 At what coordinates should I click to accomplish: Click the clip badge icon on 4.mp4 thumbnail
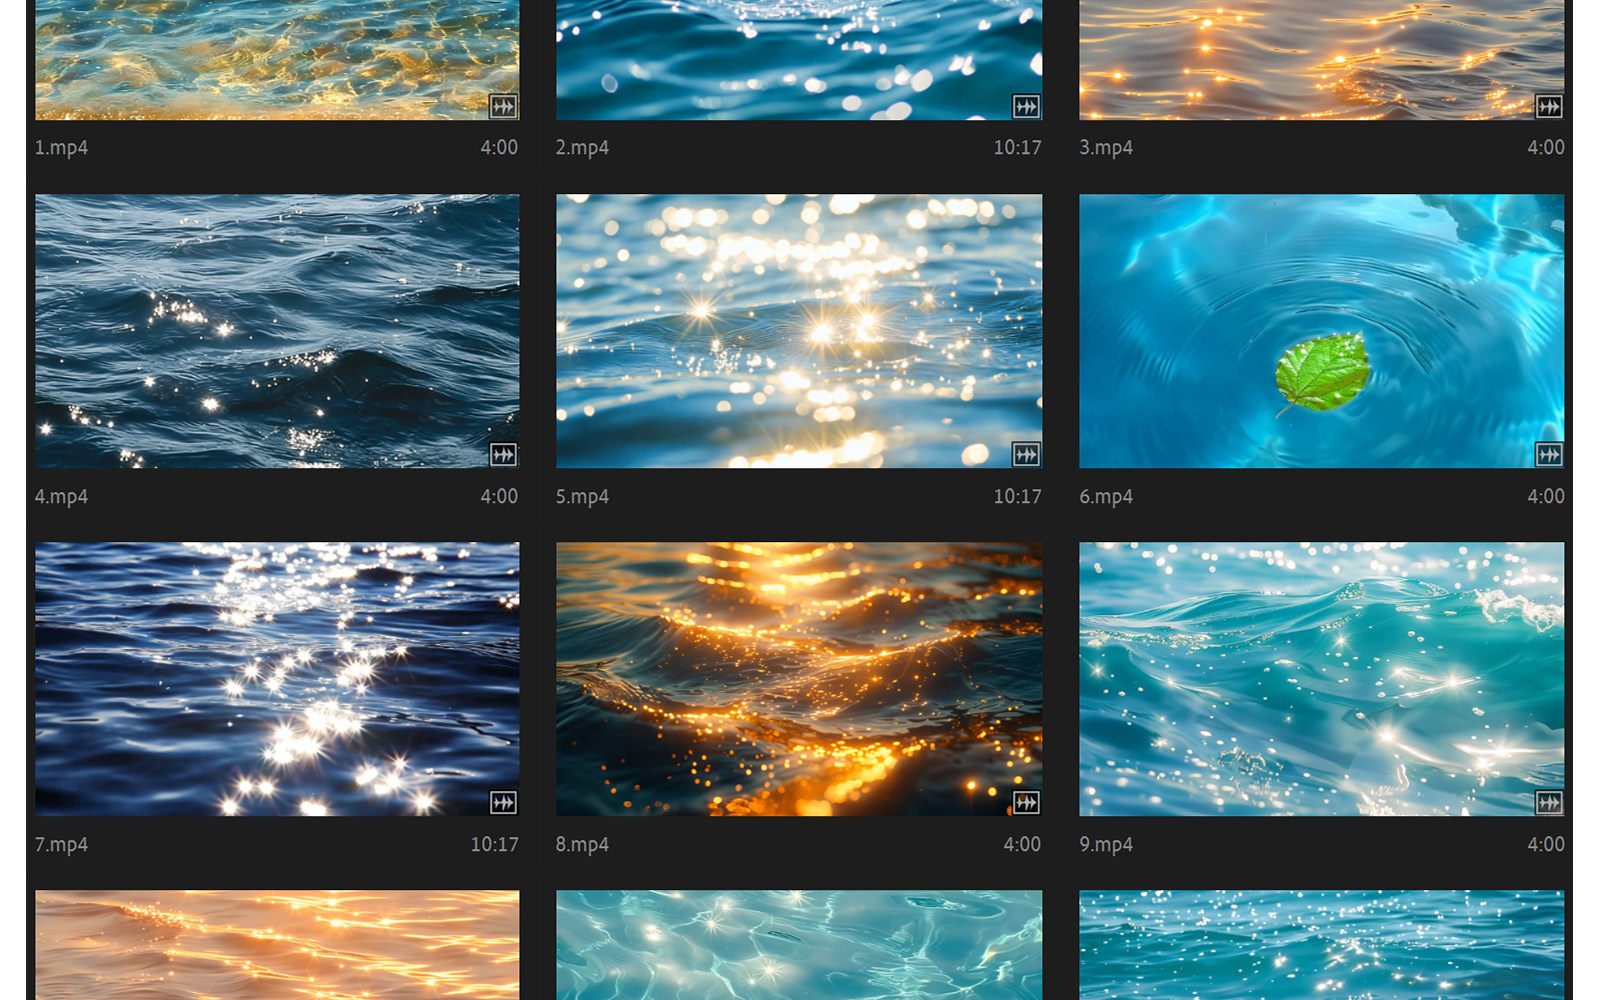pyautogui.click(x=503, y=455)
